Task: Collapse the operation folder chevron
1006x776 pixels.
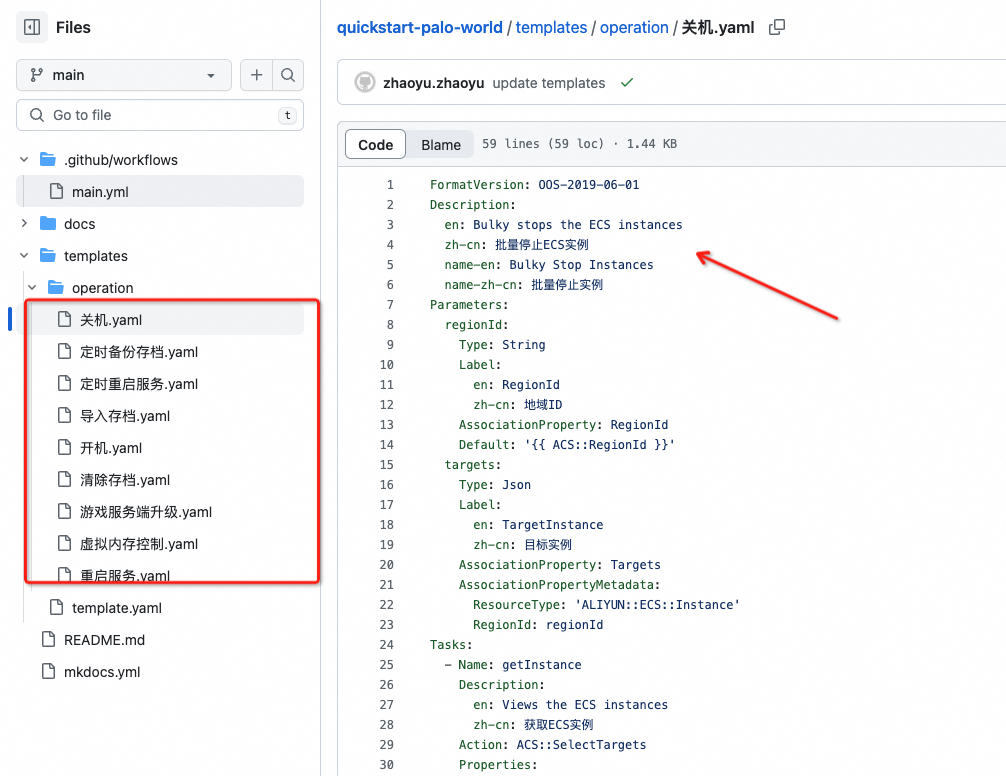Action: point(32,288)
